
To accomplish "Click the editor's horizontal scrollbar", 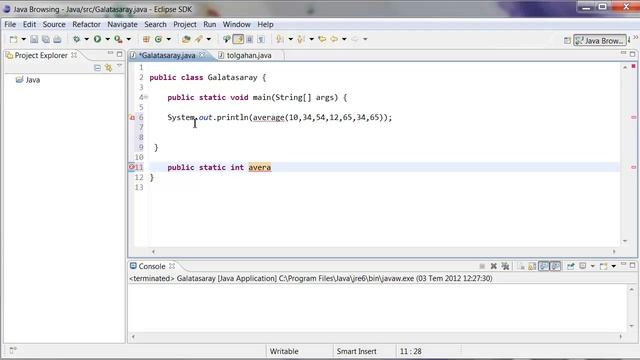I will 384,252.
